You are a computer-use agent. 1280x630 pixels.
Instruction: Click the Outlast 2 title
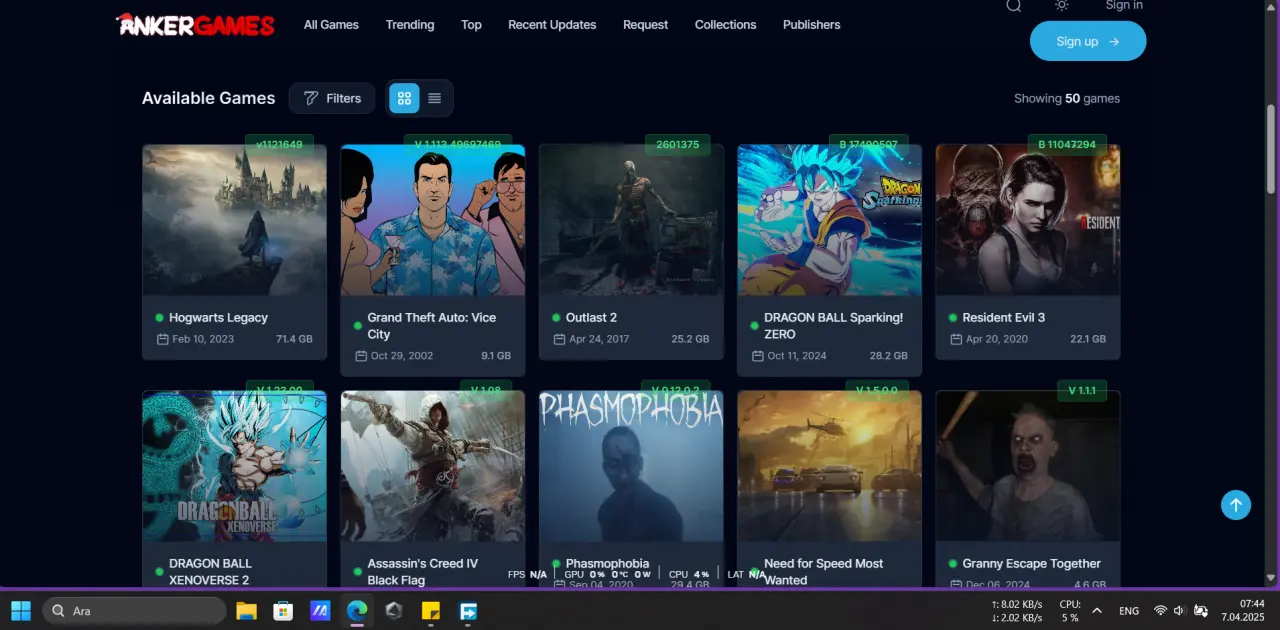[591, 317]
